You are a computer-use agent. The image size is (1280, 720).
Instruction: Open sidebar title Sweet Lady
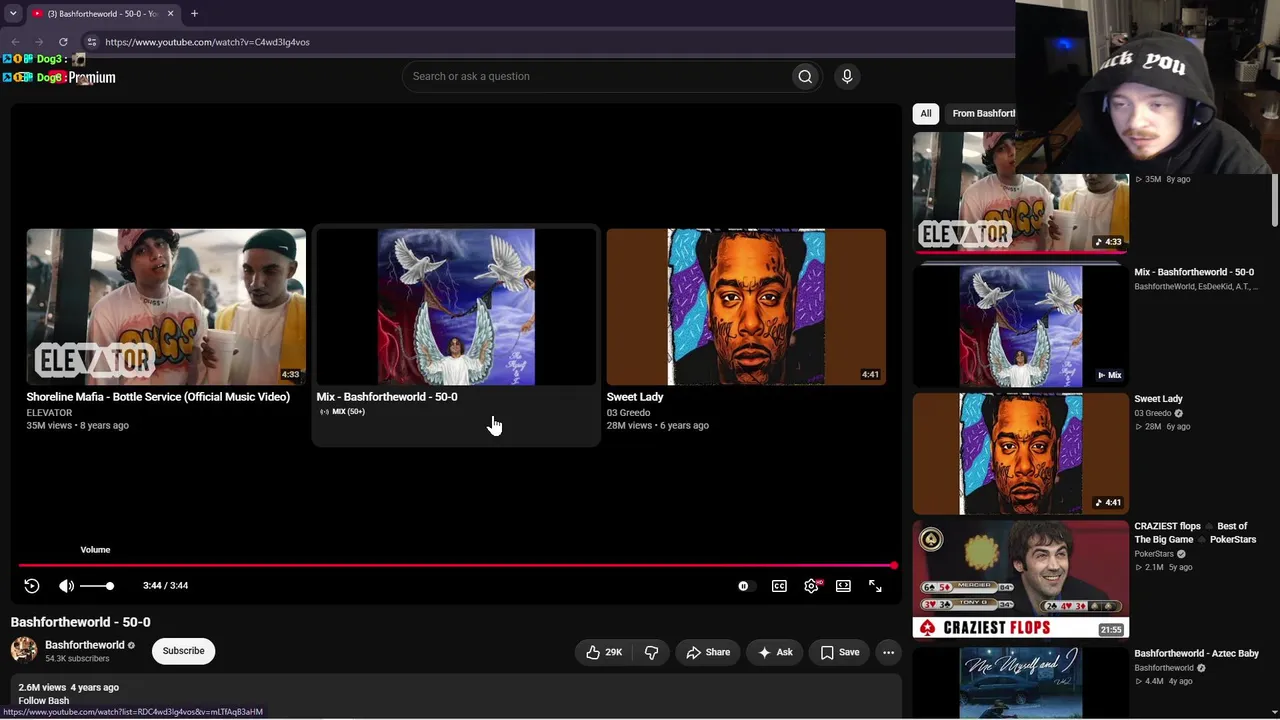1158,399
